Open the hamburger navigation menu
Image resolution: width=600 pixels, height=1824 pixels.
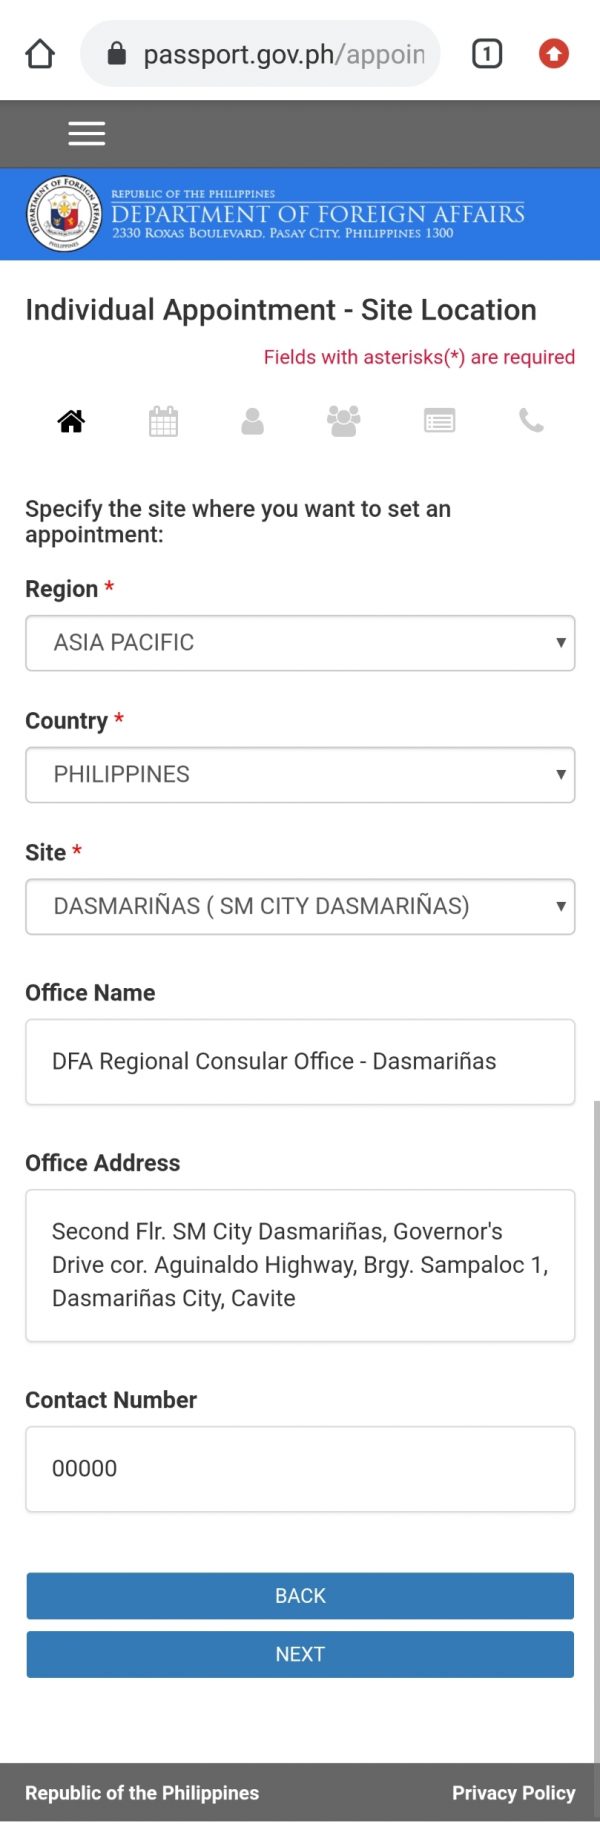(x=87, y=133)
